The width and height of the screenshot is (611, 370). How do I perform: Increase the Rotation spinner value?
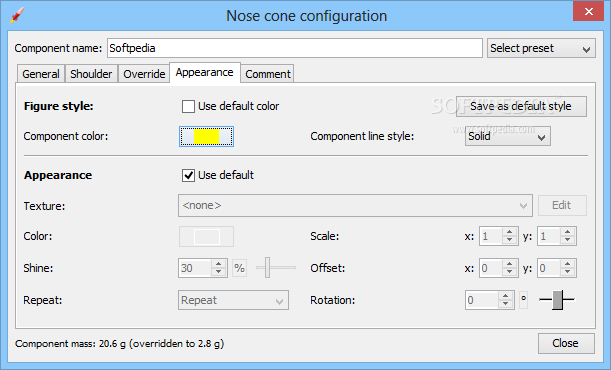[x=506, y=296]
